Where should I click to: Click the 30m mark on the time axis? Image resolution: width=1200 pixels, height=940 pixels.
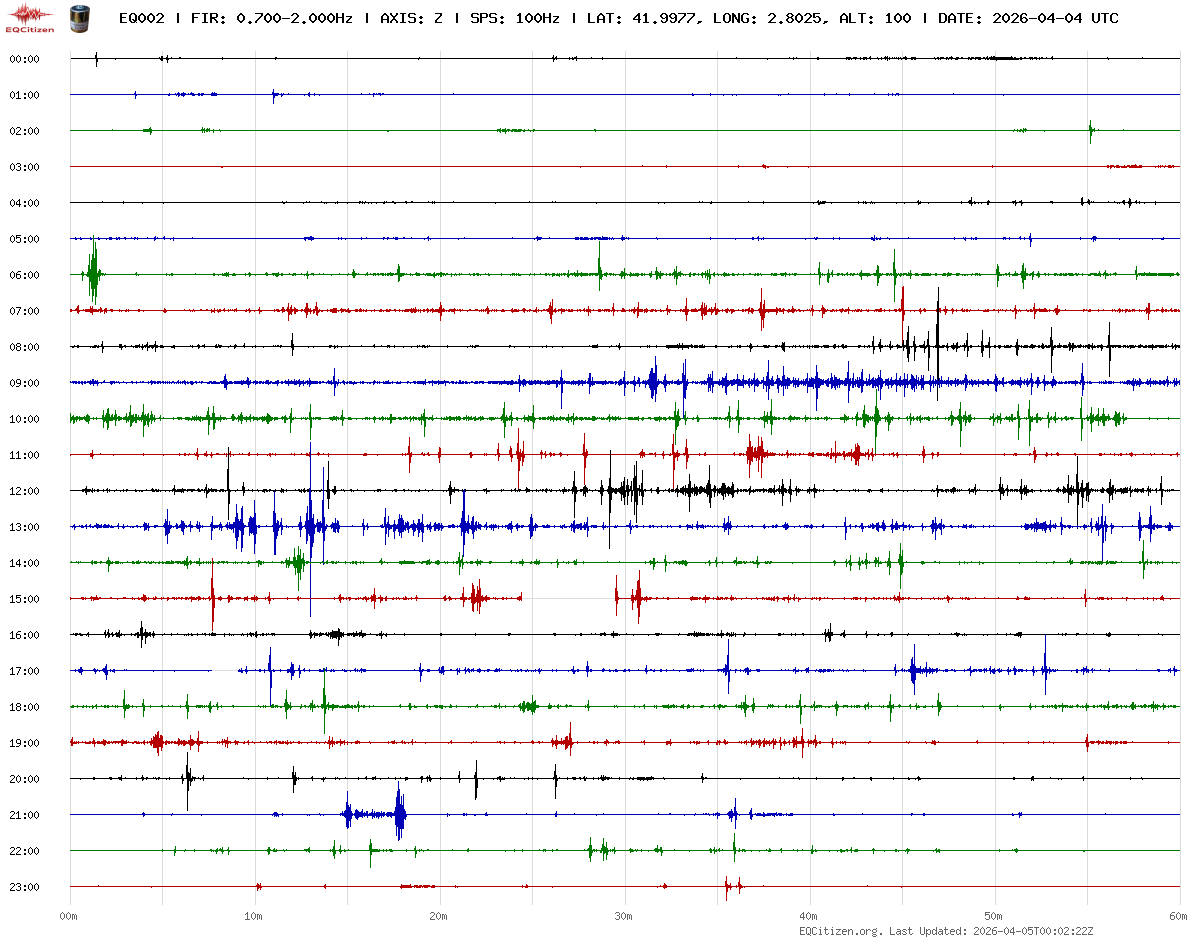point(624,916)
